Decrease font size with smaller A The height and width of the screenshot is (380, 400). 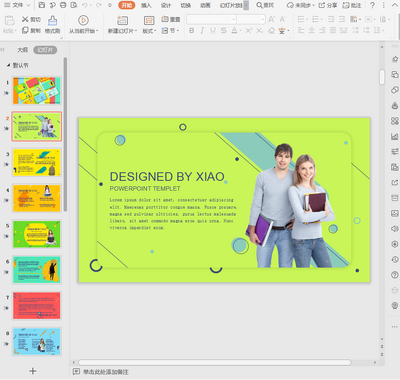(x=283, y=19)
